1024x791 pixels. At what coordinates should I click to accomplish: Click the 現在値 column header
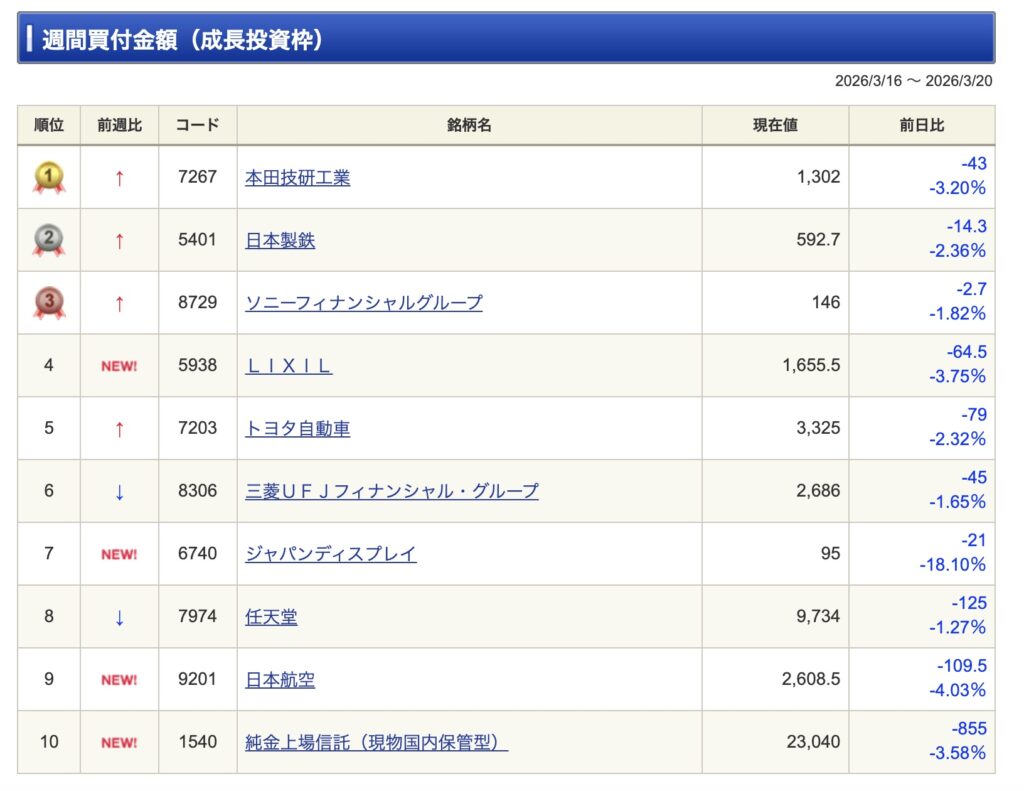point(775,126)
